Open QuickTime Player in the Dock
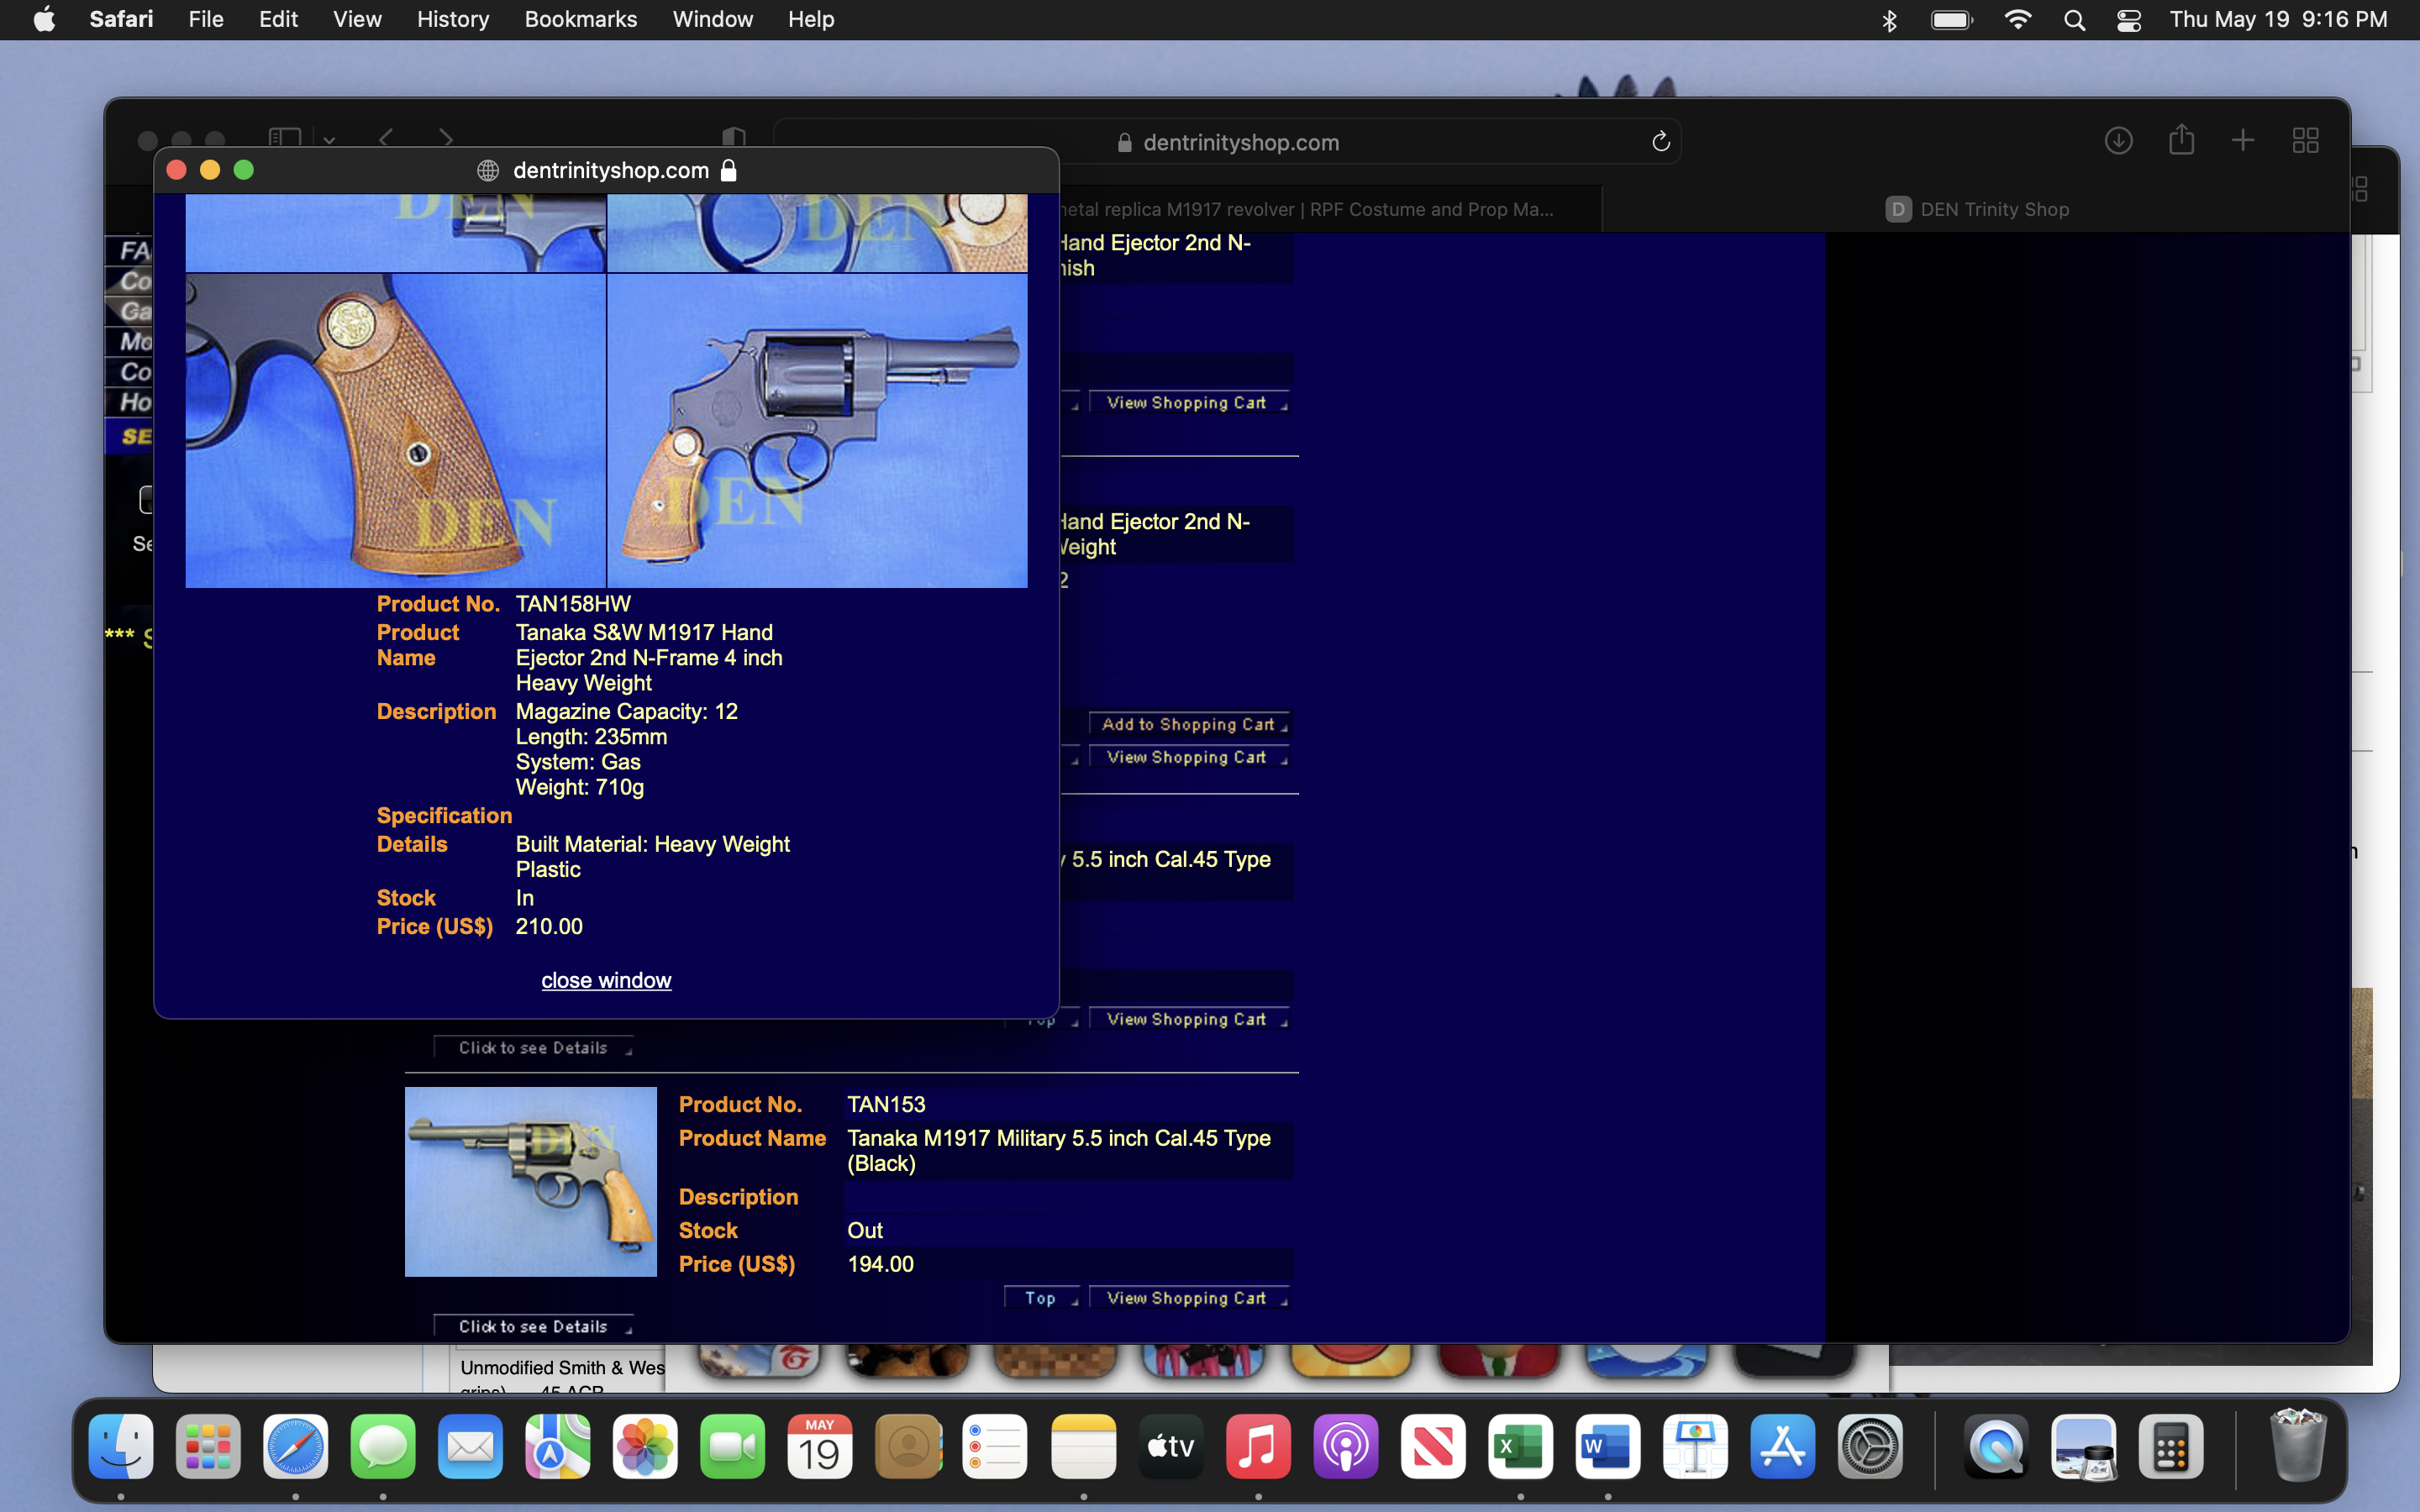Image resolution: width=2420 pixels, height=1512 pixels. pyautogui.click(x=1996, y=1447)
